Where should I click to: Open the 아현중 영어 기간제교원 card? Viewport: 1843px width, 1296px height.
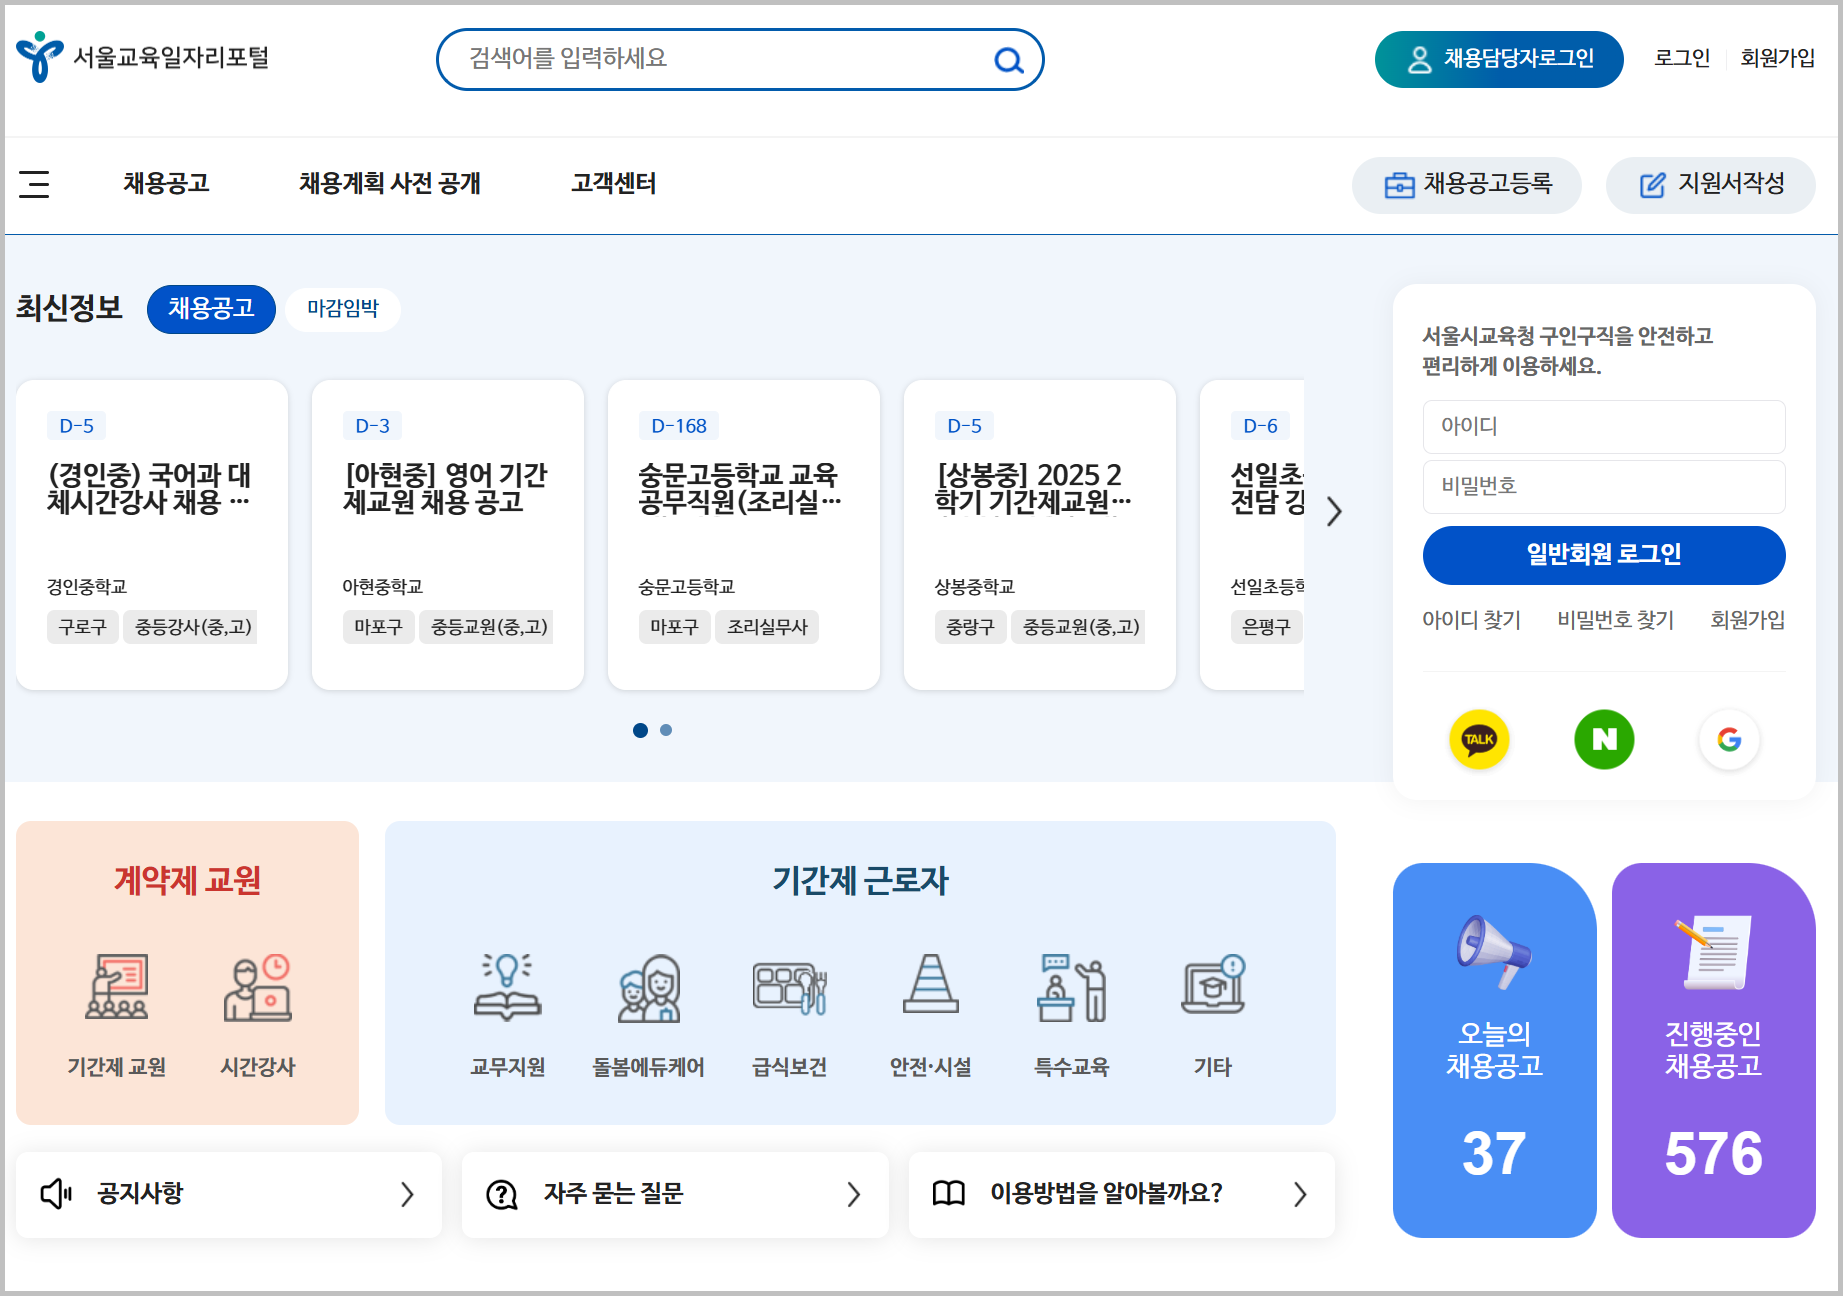[448, 535]
